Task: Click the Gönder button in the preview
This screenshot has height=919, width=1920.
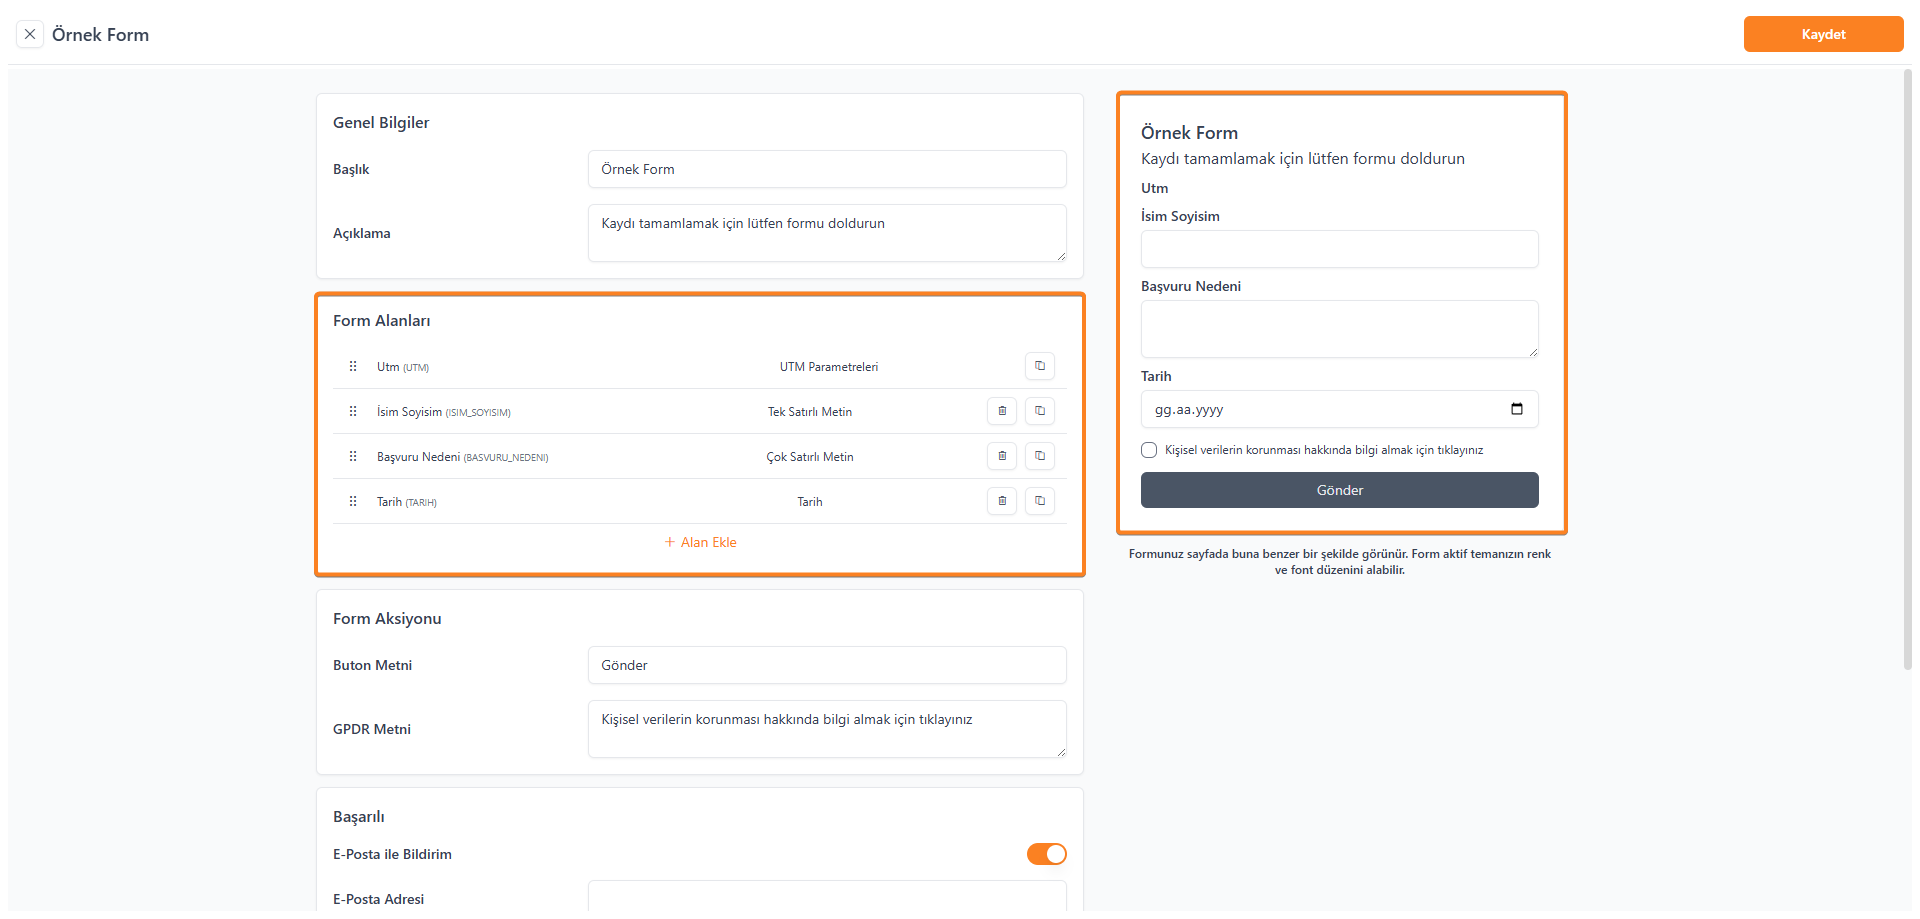Action: [x=1339, y=490]
